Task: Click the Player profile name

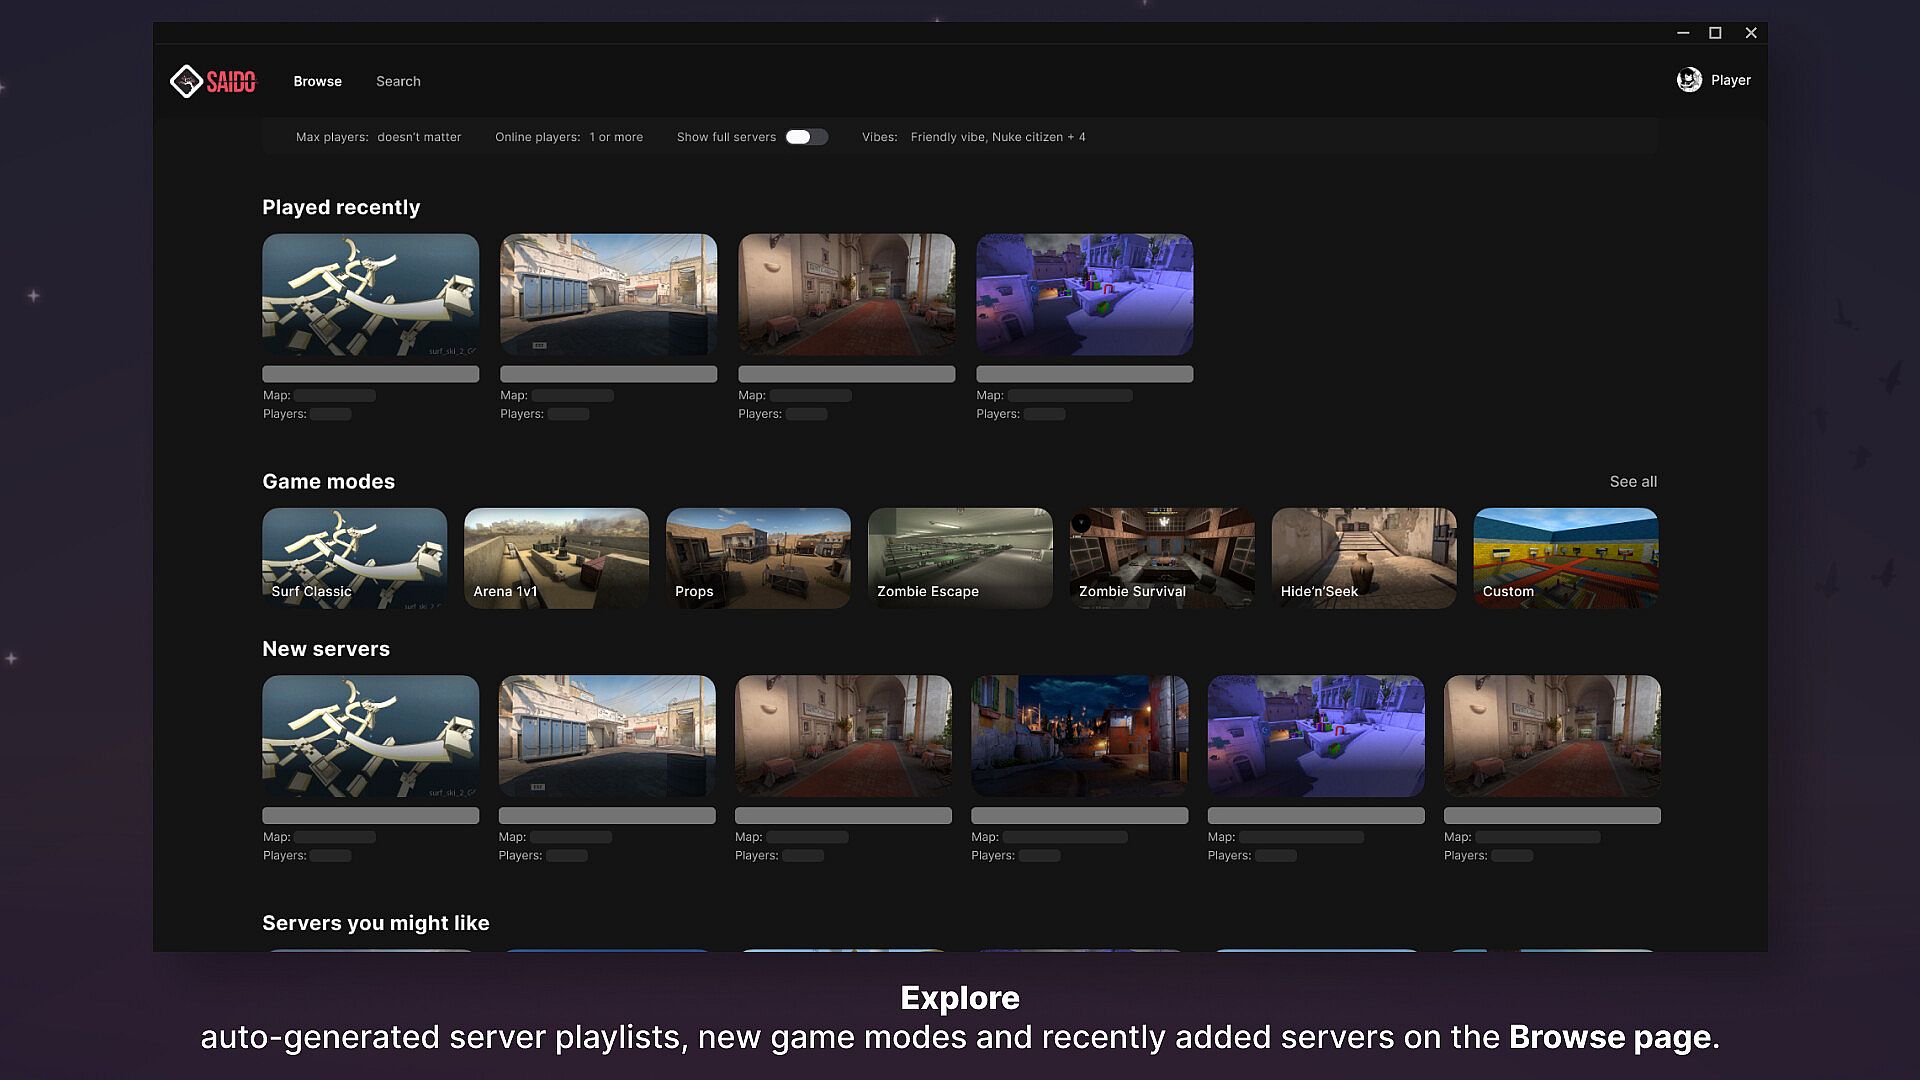Action: click(1730, 80)
